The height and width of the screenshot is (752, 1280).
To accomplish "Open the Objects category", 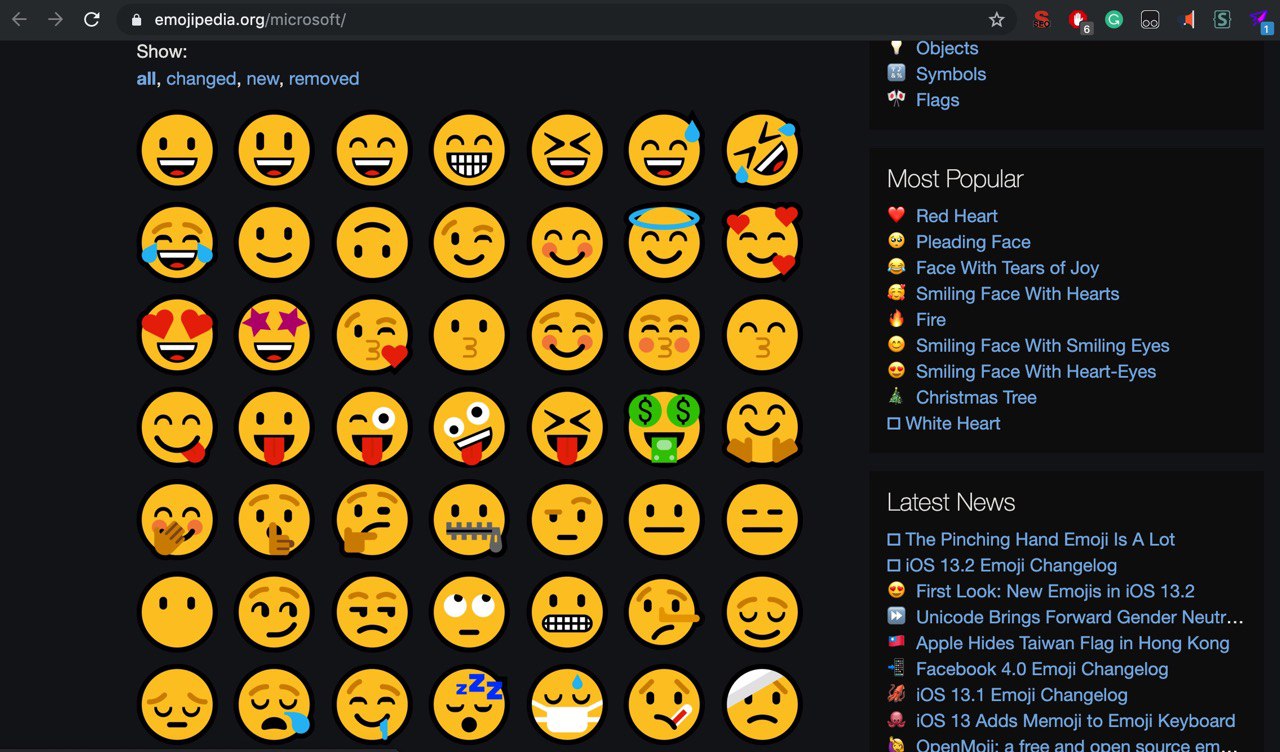I will (x=947, y=48).
